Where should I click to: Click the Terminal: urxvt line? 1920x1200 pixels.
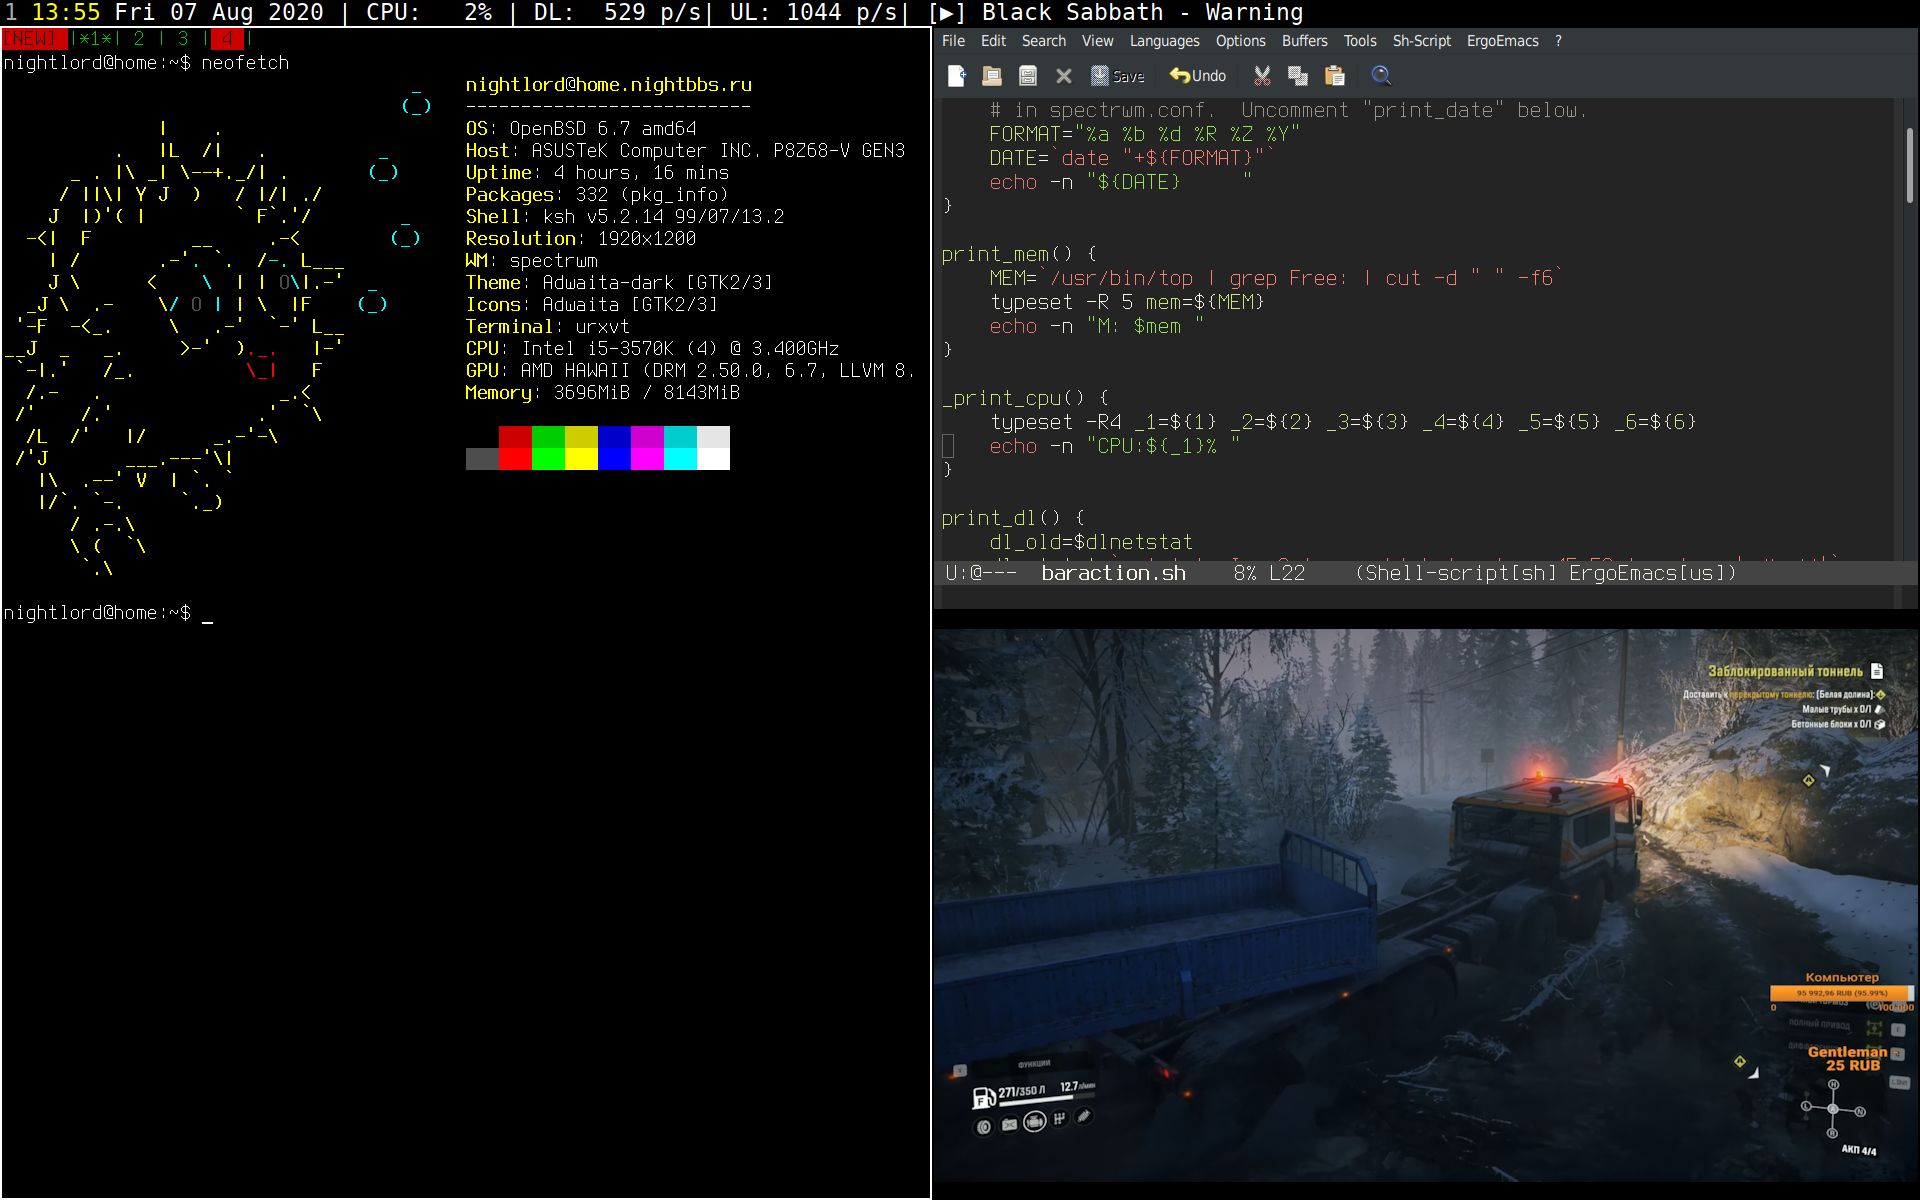pyautogui.click(x=548, y=327)
